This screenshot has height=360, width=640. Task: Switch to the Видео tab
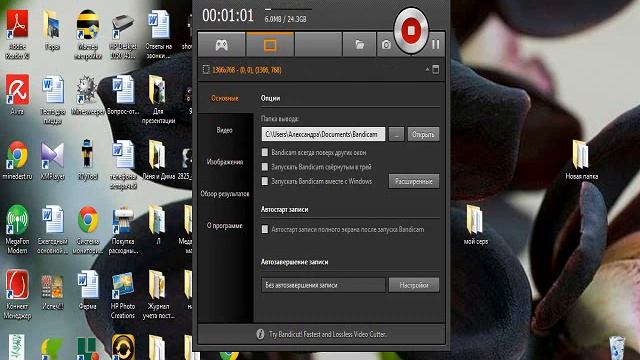click(224, 130)
